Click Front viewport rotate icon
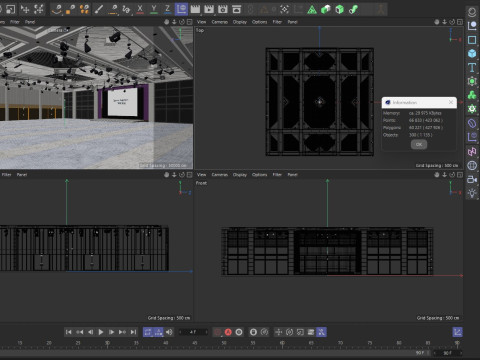The width and height of the screenshot is (480, 360). click(452, 175)
